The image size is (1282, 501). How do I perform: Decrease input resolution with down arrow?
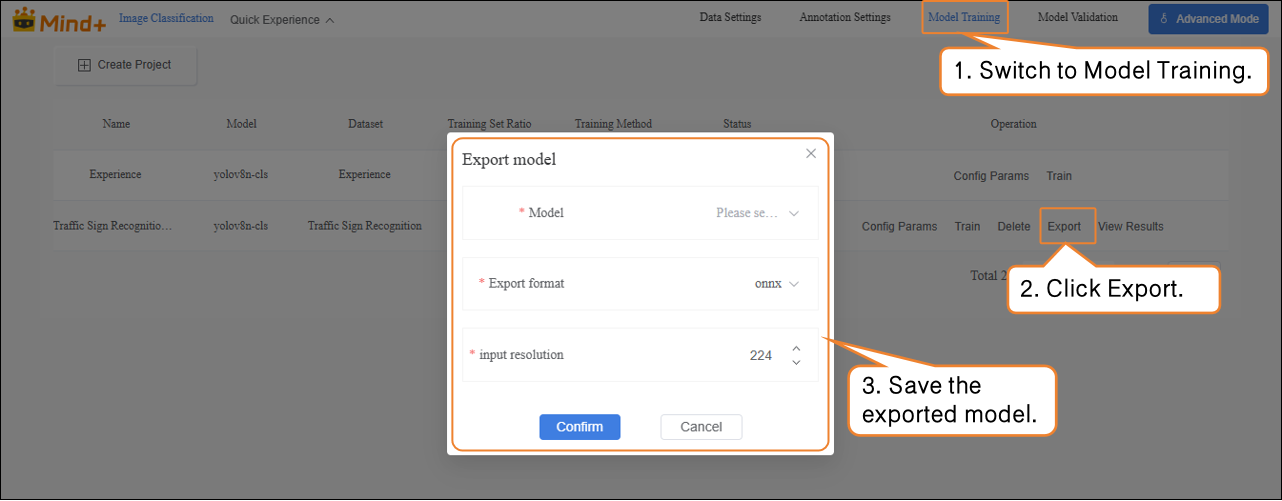pos(796,362)
